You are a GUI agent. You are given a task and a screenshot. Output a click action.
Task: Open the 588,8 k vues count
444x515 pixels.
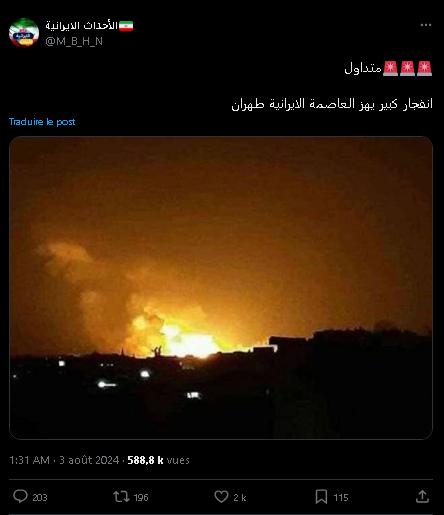pyautogui.click(x=158, y=460)
